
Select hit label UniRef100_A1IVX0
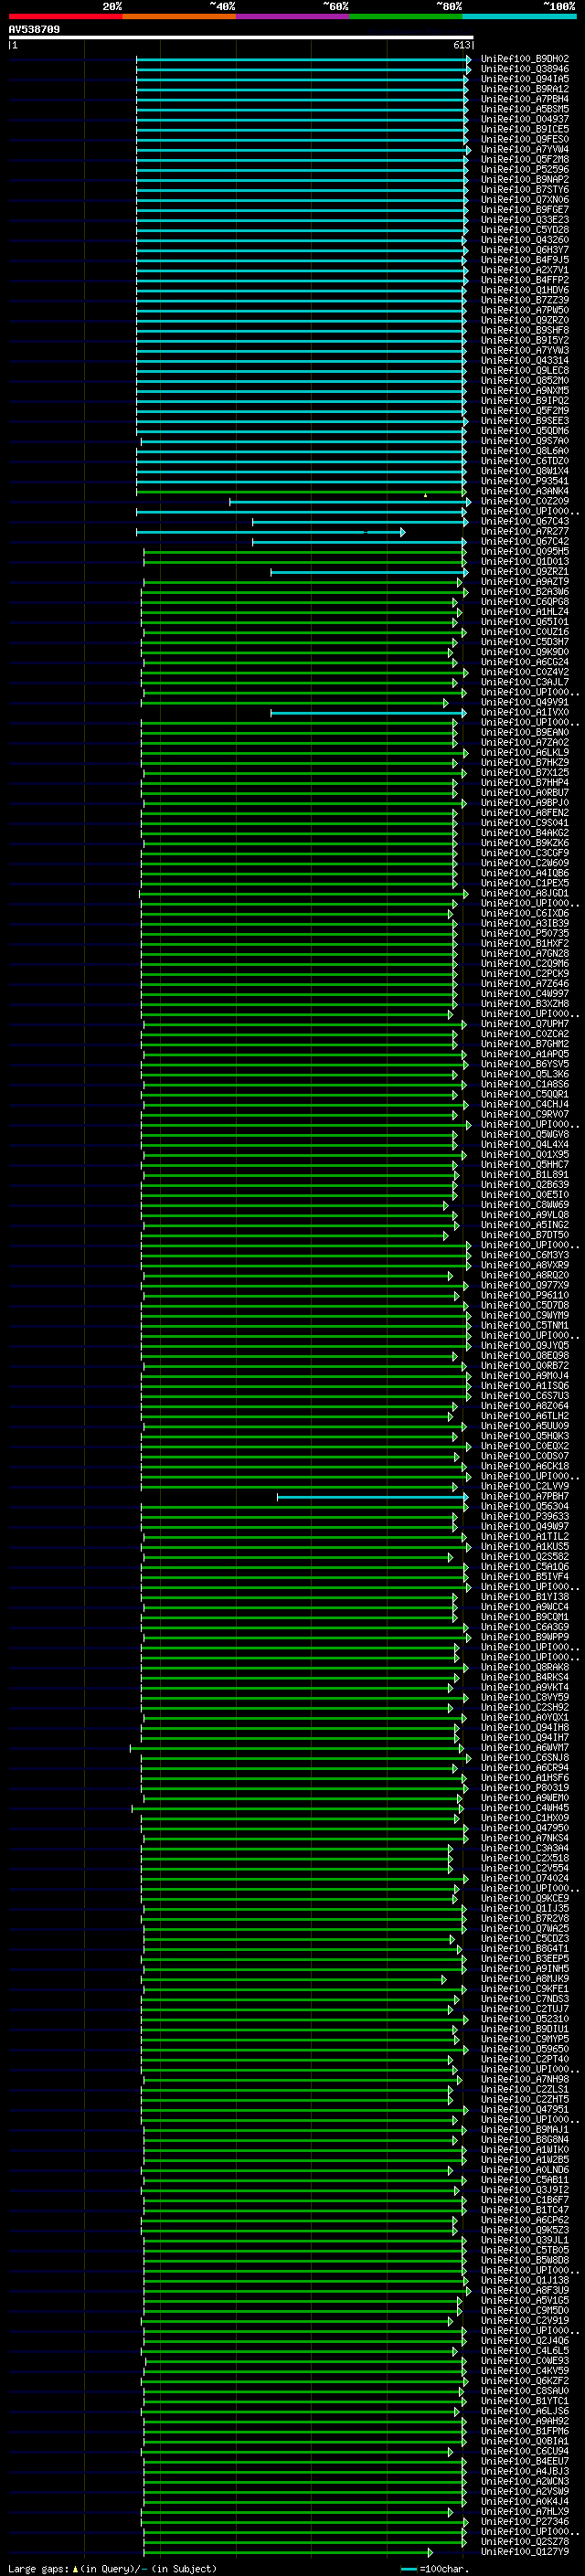pyautogui.click(x=525, y=712)
